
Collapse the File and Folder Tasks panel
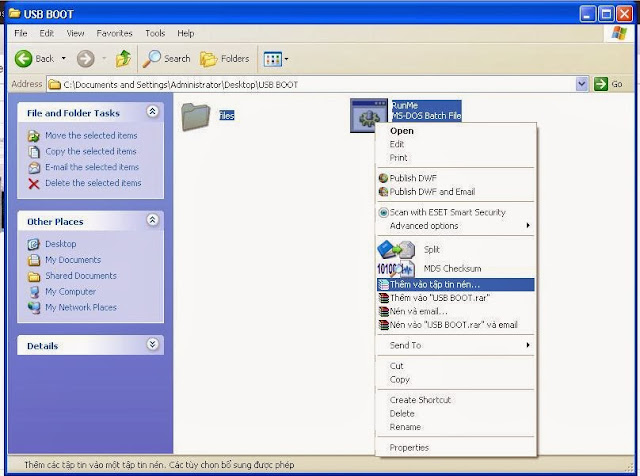click(152, 113)
